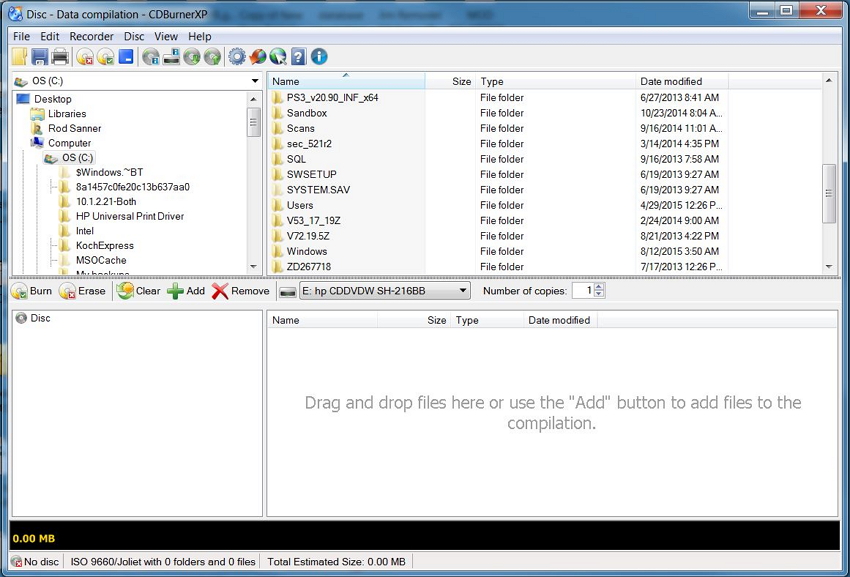Increase the number of copies with up arrow
Image resolution: width=850 pixels, height=577 pixels.
pos(598,287)
